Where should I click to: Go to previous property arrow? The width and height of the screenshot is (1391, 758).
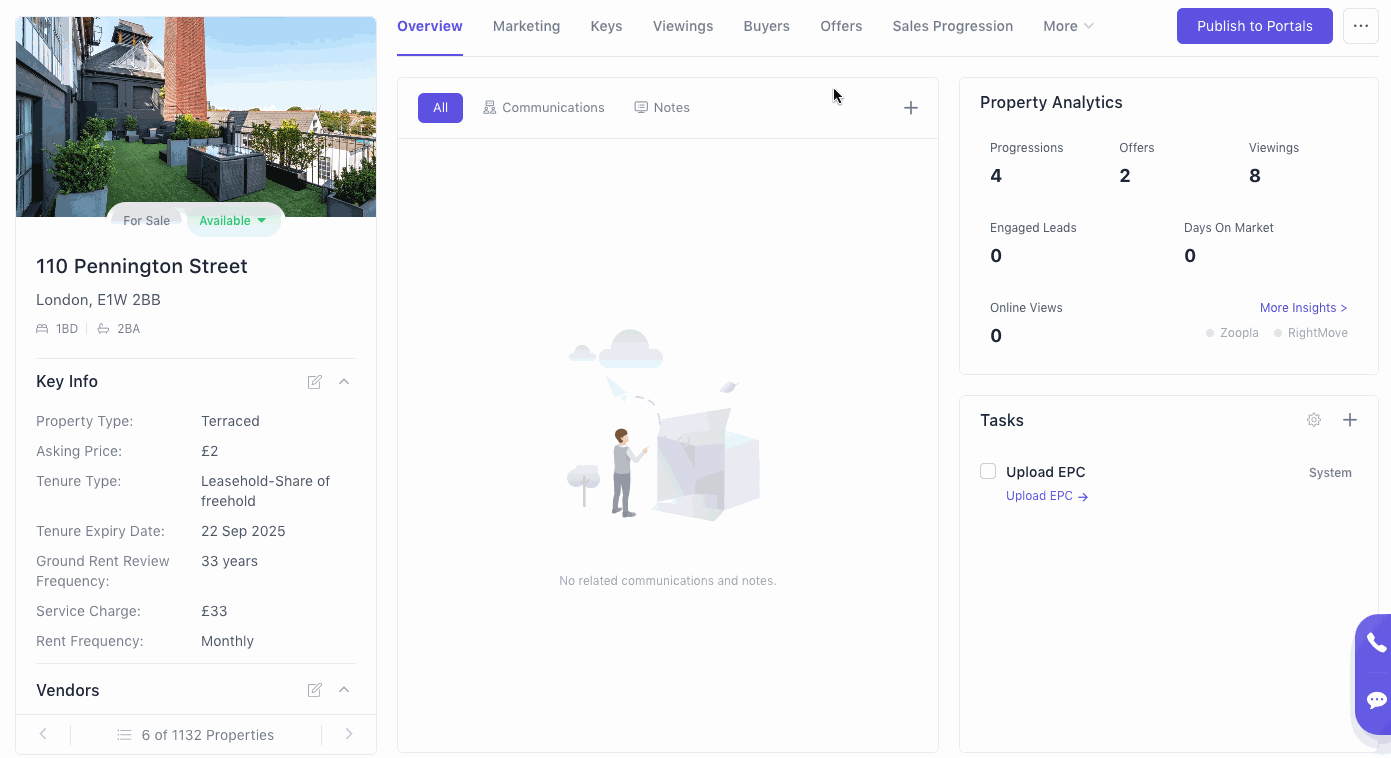[x=43, y=734]
